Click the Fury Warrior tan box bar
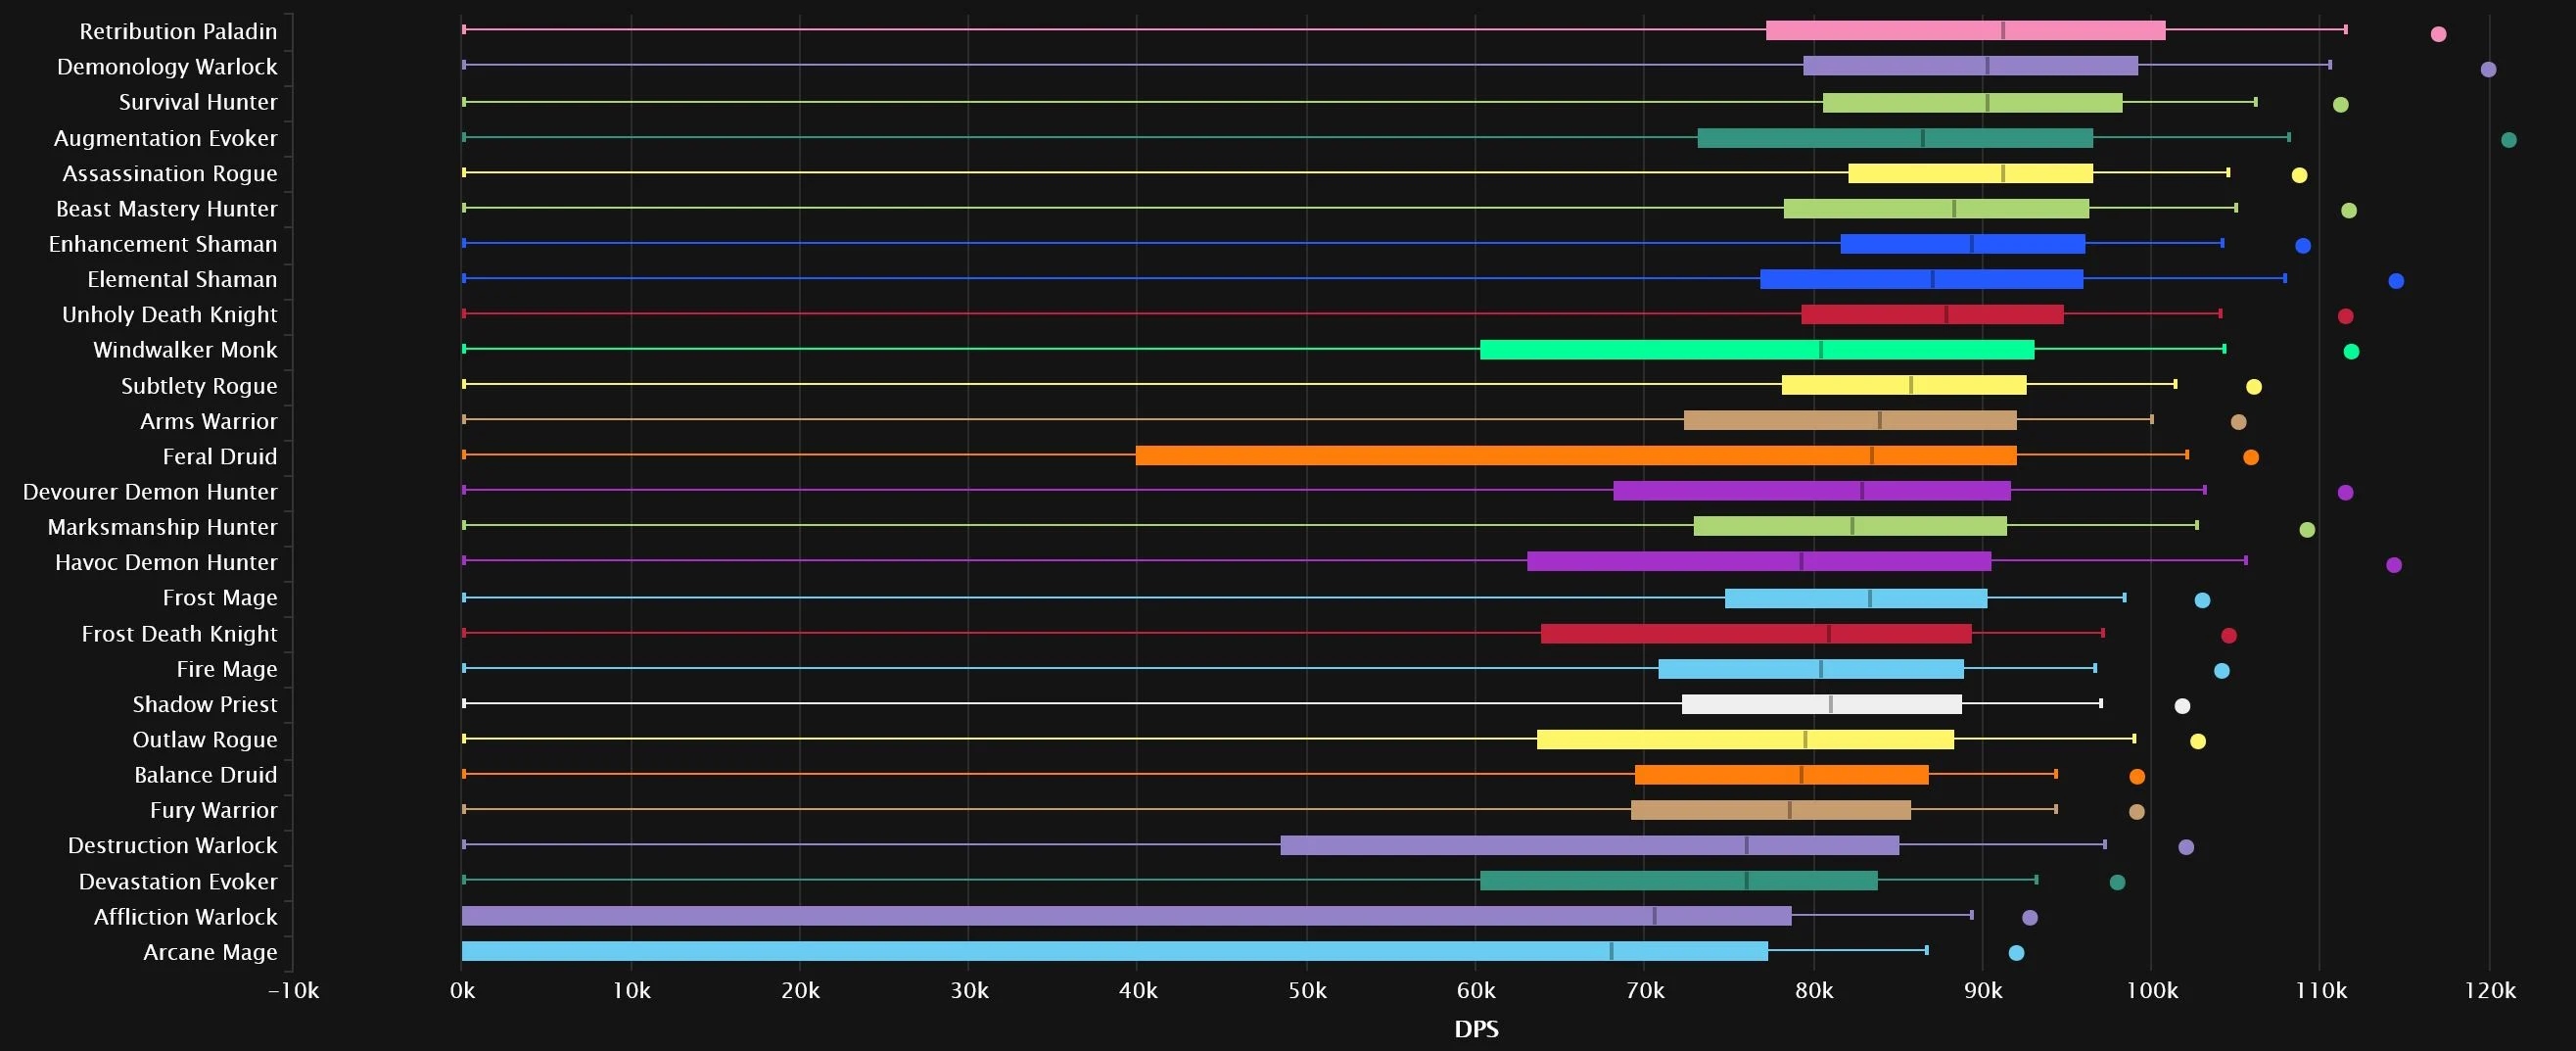The image size is (2576, 1051). pyautogui.click(x=1770, y=810)
